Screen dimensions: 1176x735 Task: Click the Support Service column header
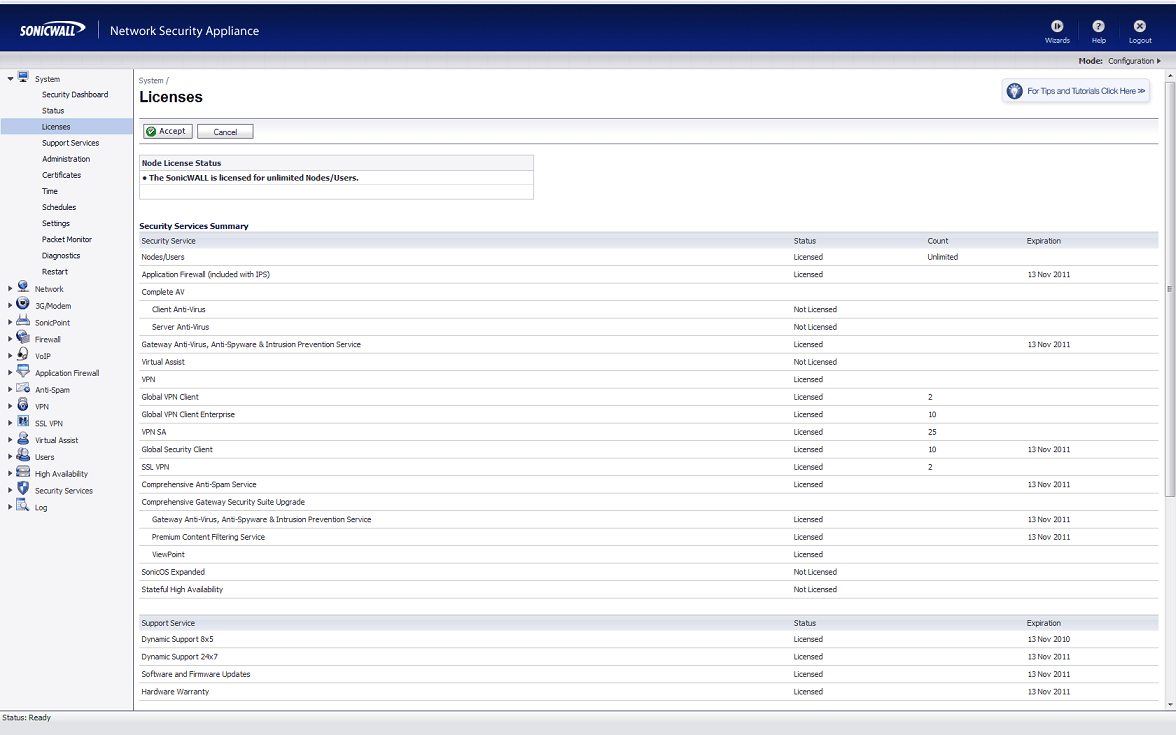coord(168,623)
